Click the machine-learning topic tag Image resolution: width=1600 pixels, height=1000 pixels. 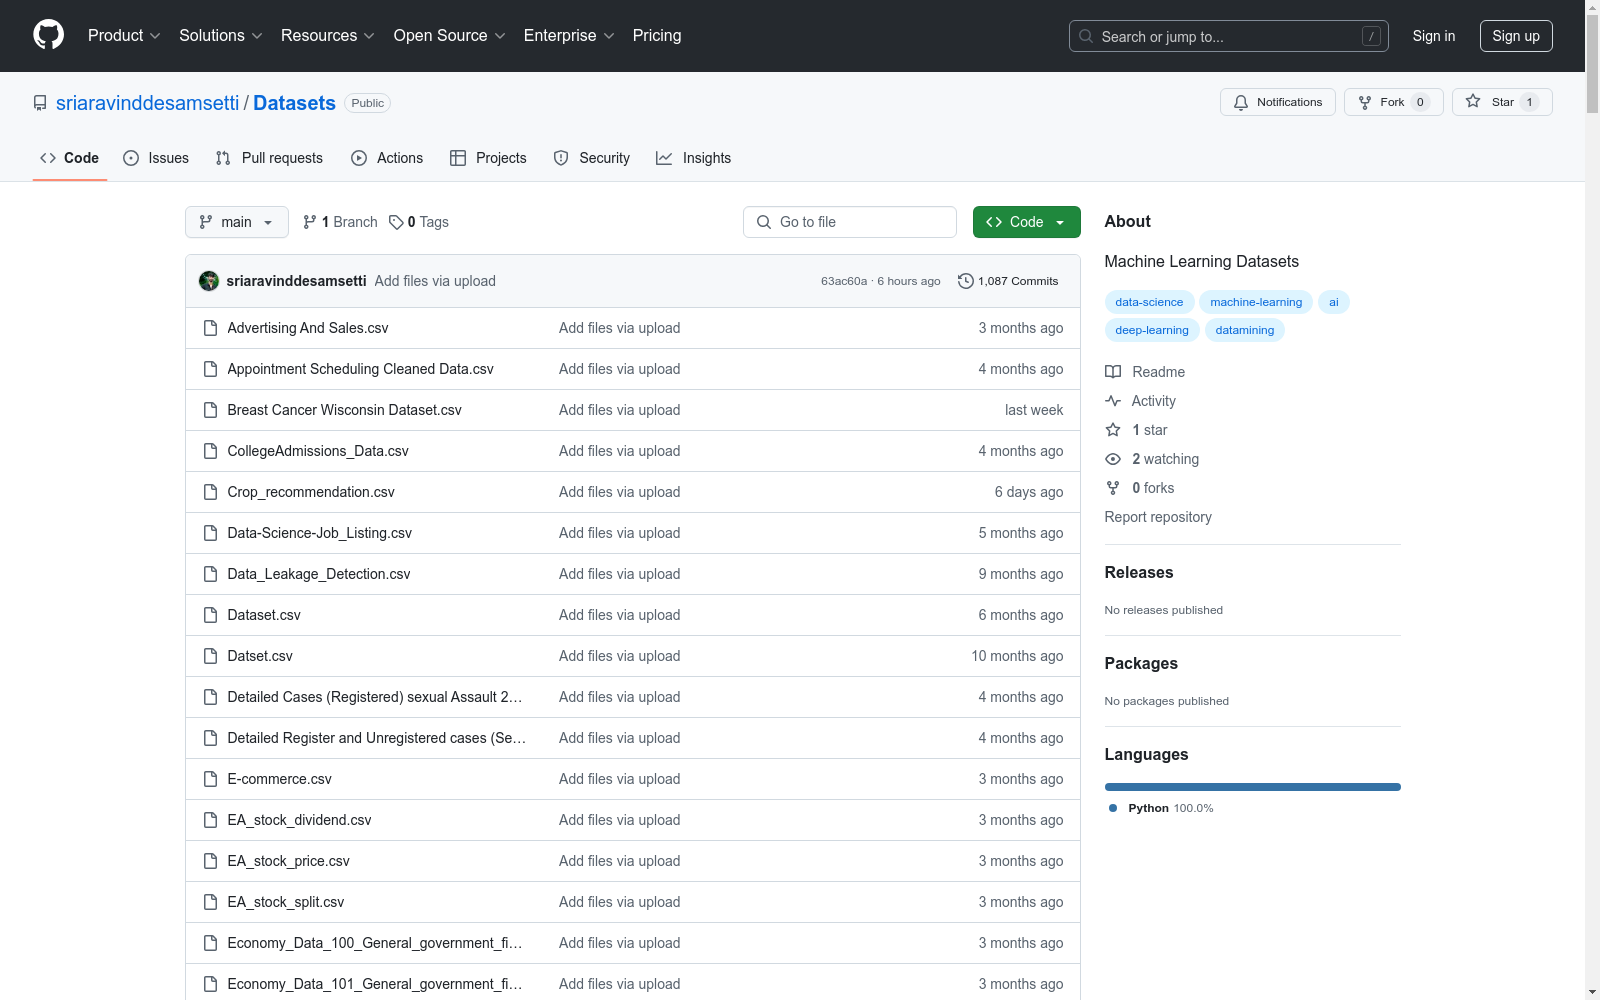pyautogui.click(x=1256, y=302)
